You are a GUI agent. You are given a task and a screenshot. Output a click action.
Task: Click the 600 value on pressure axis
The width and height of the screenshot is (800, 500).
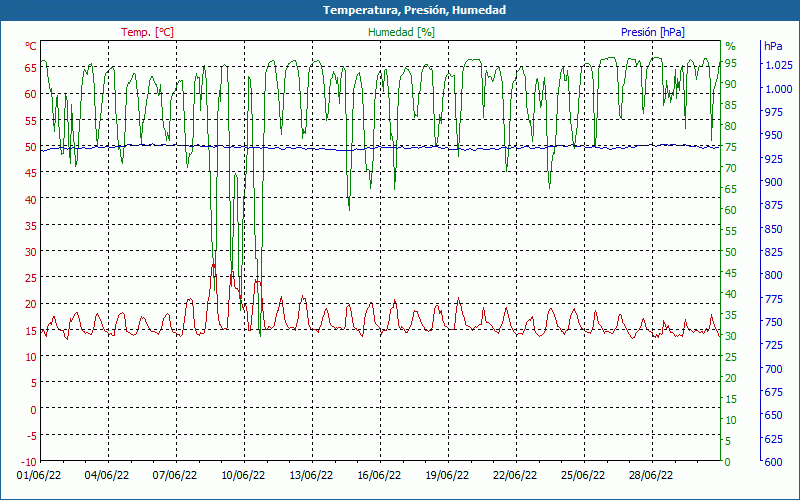(x=773, y=462)
